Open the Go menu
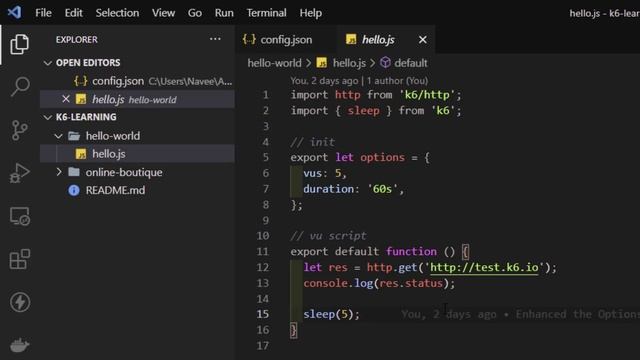640x360 pixels. click(195, 13)
